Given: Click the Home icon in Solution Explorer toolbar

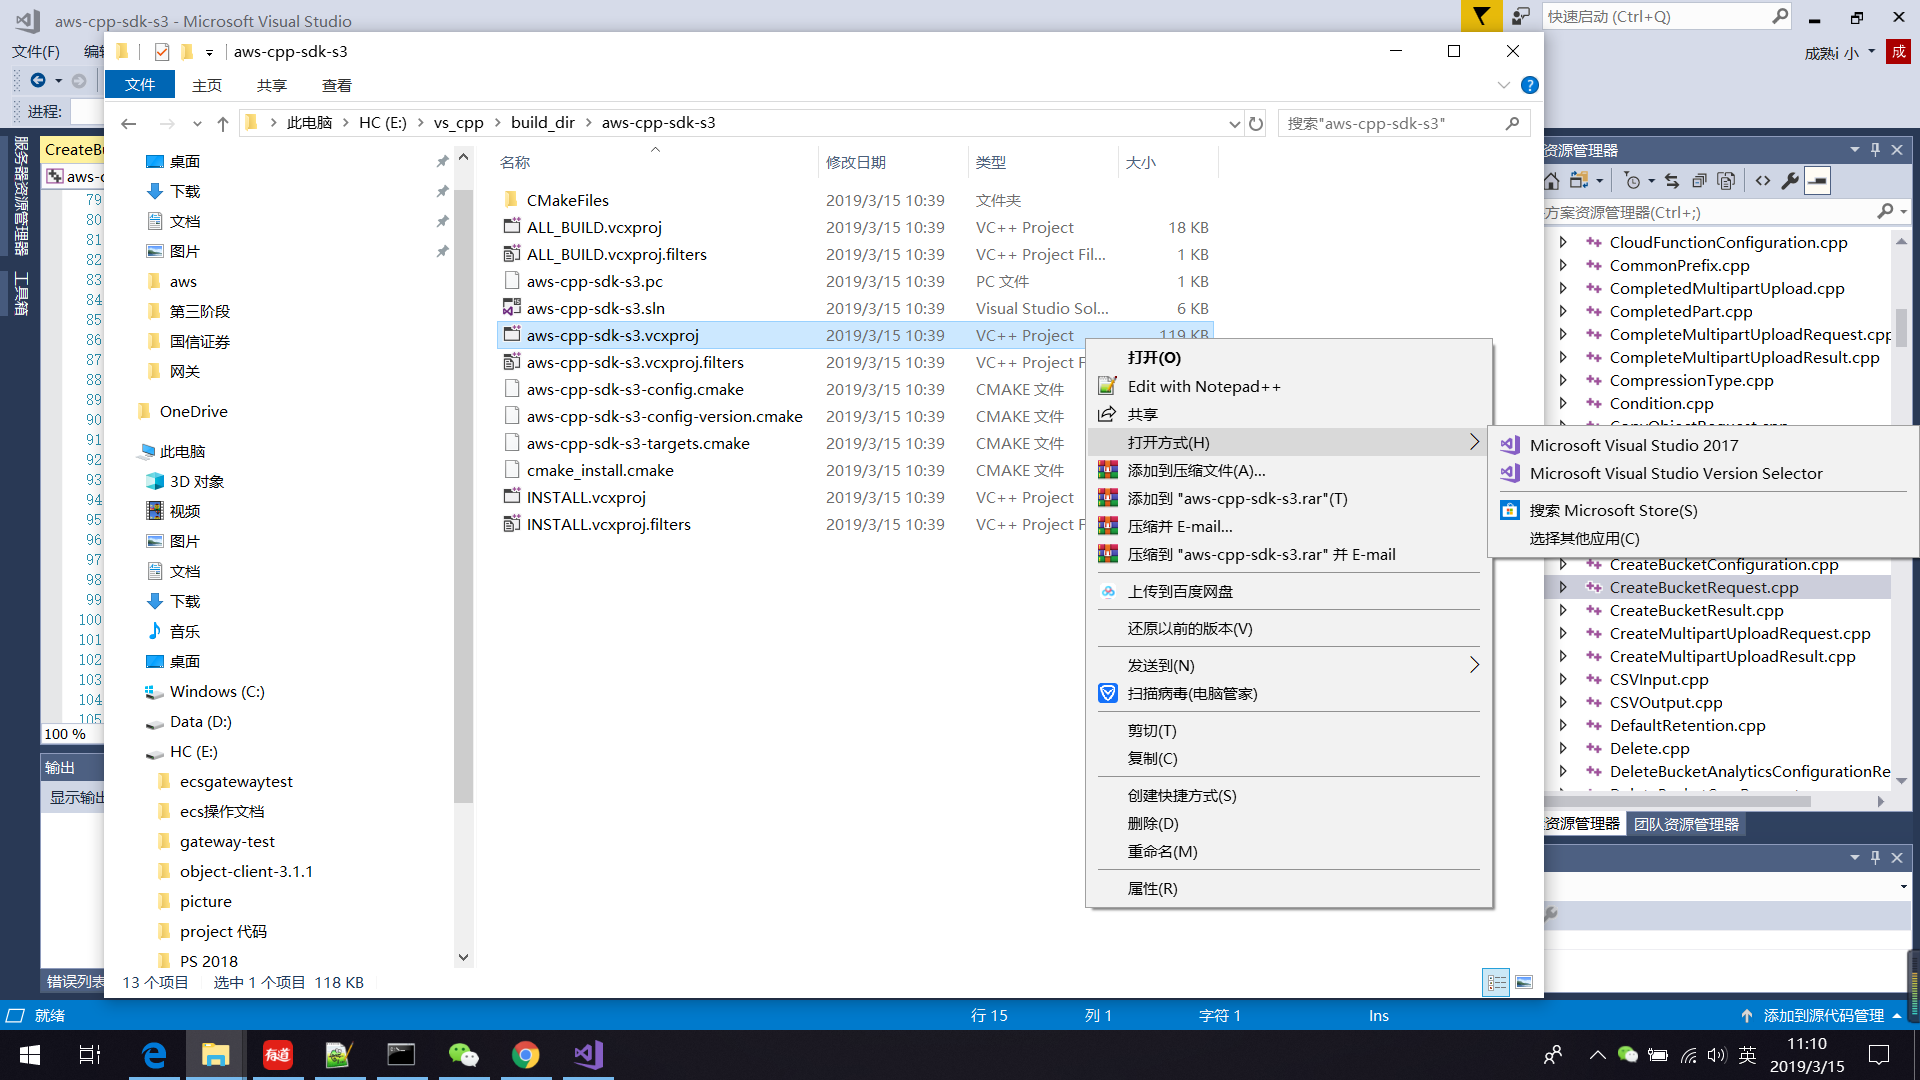Looking at the screenshot, I should (1552, 182).
